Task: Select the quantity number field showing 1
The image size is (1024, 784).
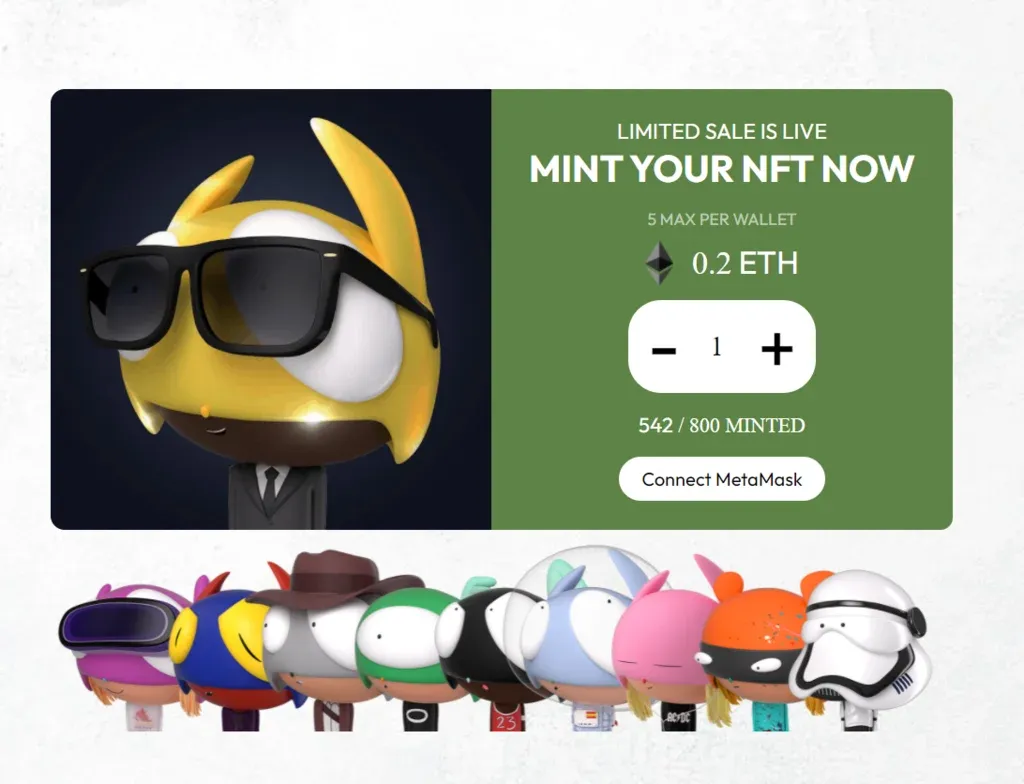Action: pyautogui.click(x=717, y=346)
